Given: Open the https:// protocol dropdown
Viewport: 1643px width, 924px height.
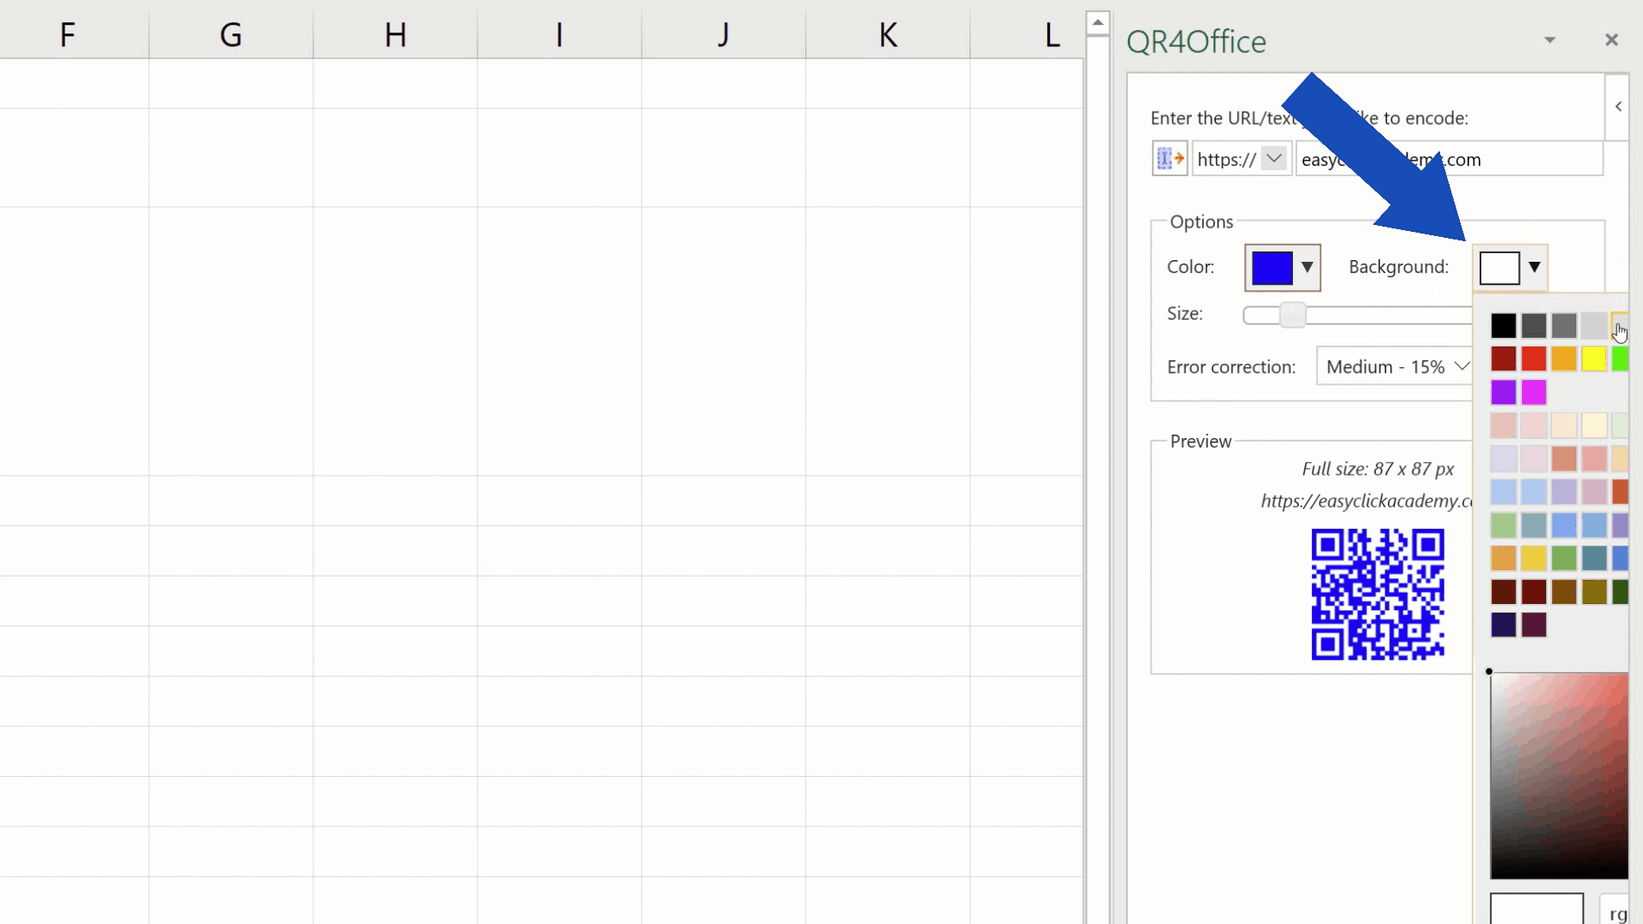Looking at the screenshot, I should [1274, 158].
